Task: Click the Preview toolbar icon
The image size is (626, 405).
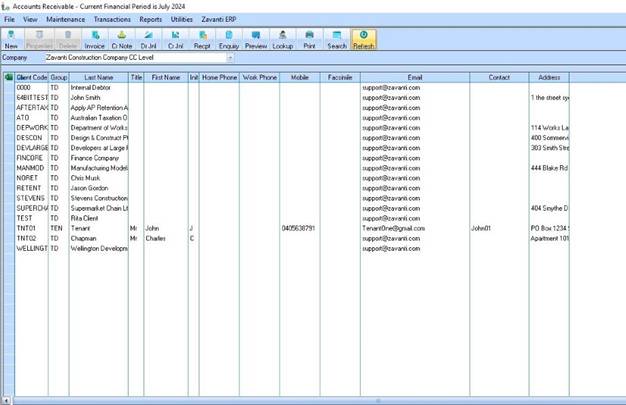Action: coord(256,39)
